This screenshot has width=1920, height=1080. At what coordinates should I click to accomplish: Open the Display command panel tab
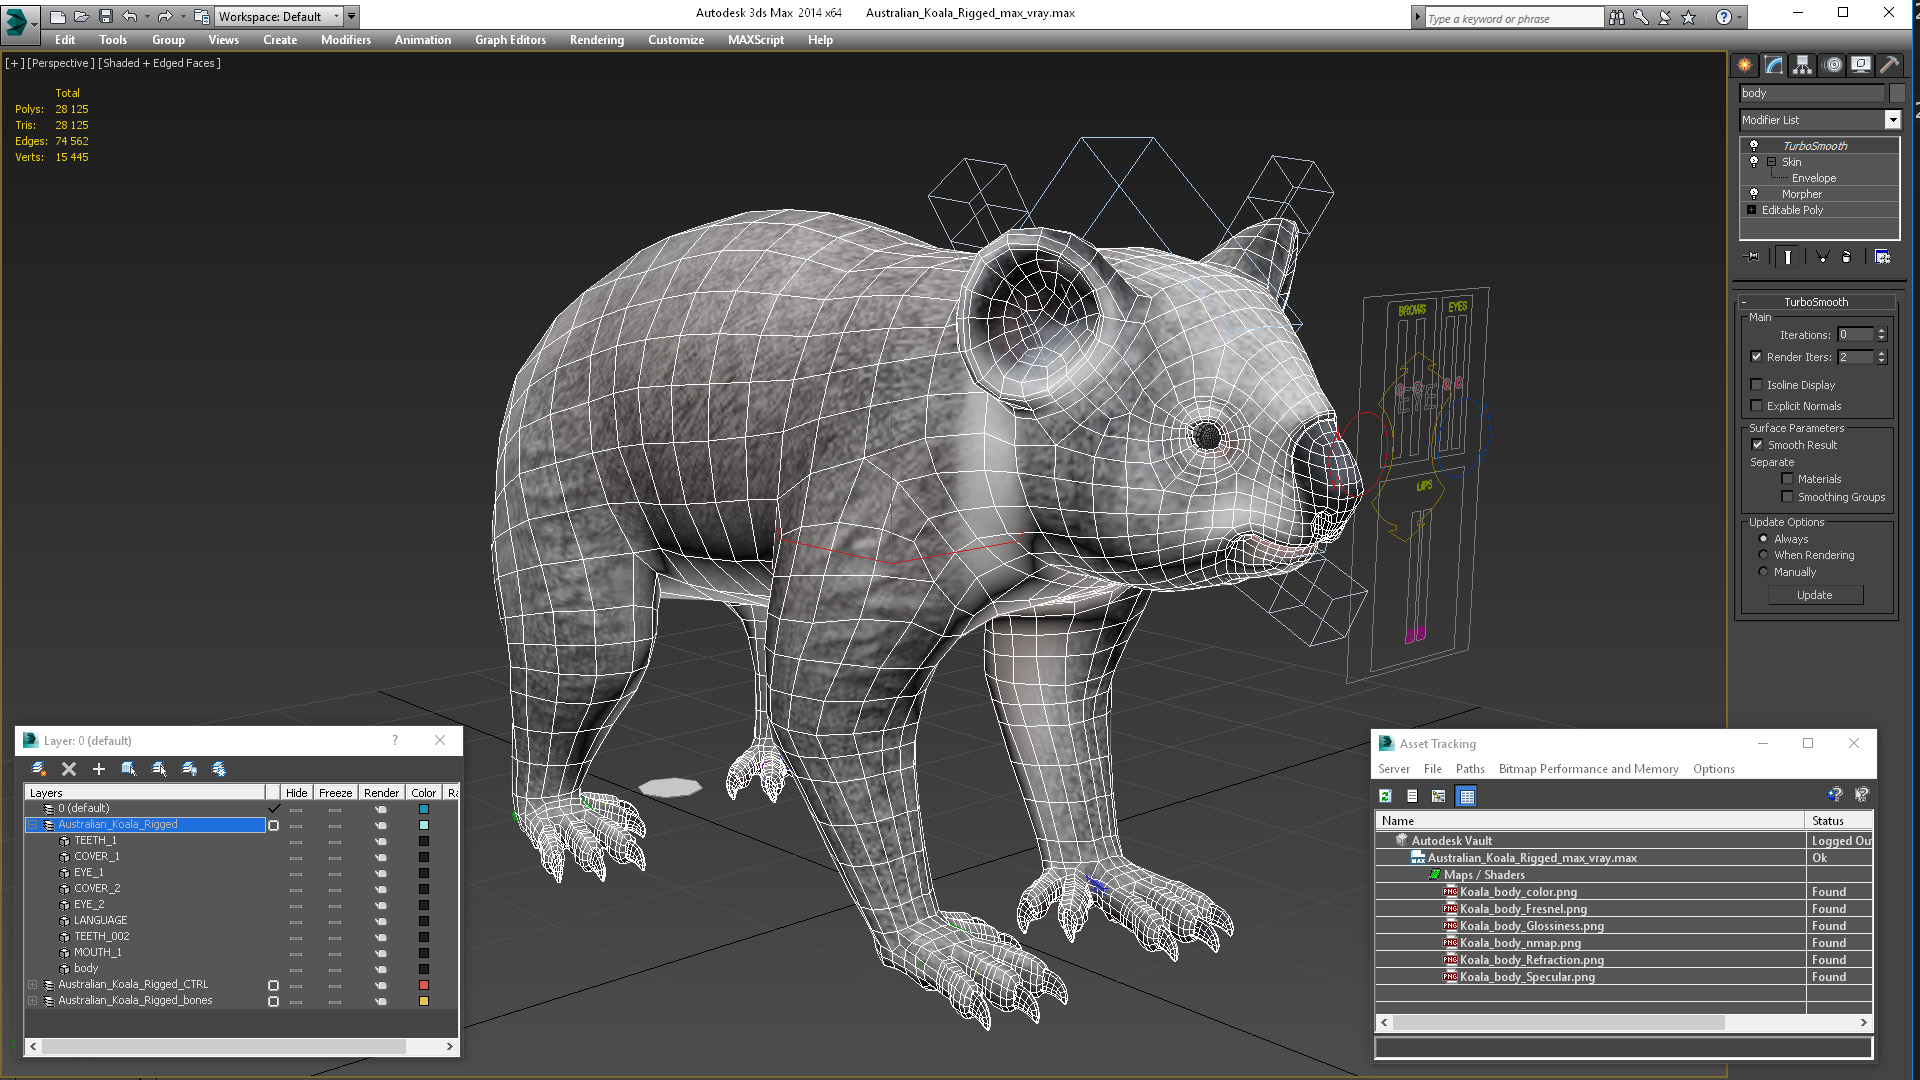[1861, 65]
